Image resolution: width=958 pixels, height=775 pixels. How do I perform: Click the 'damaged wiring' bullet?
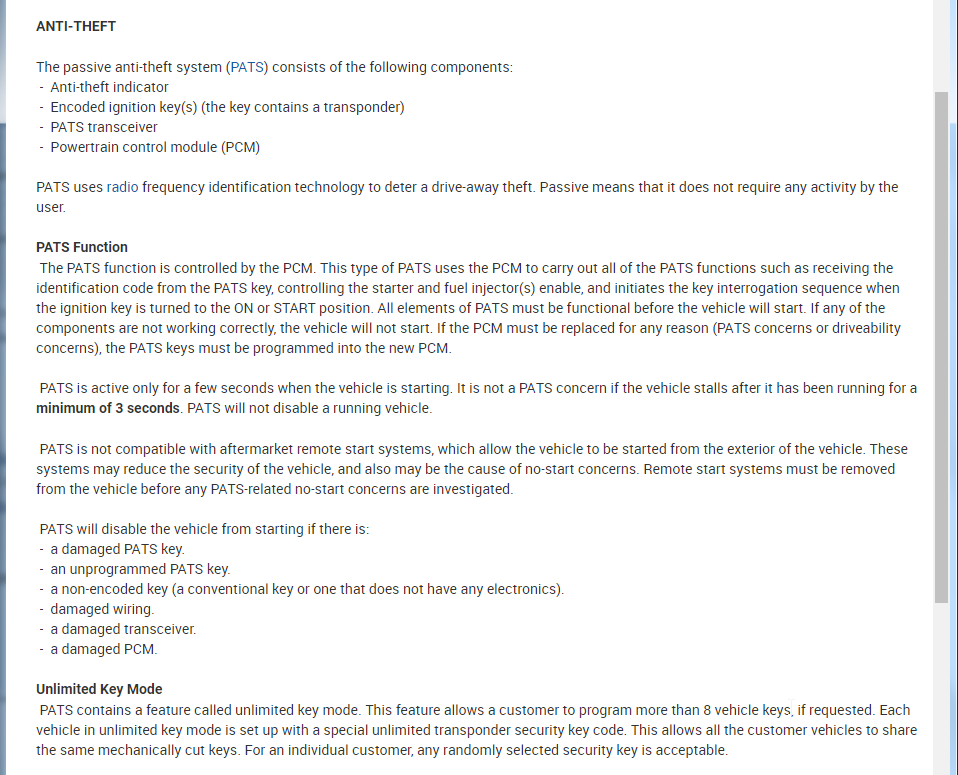[103, 609]
